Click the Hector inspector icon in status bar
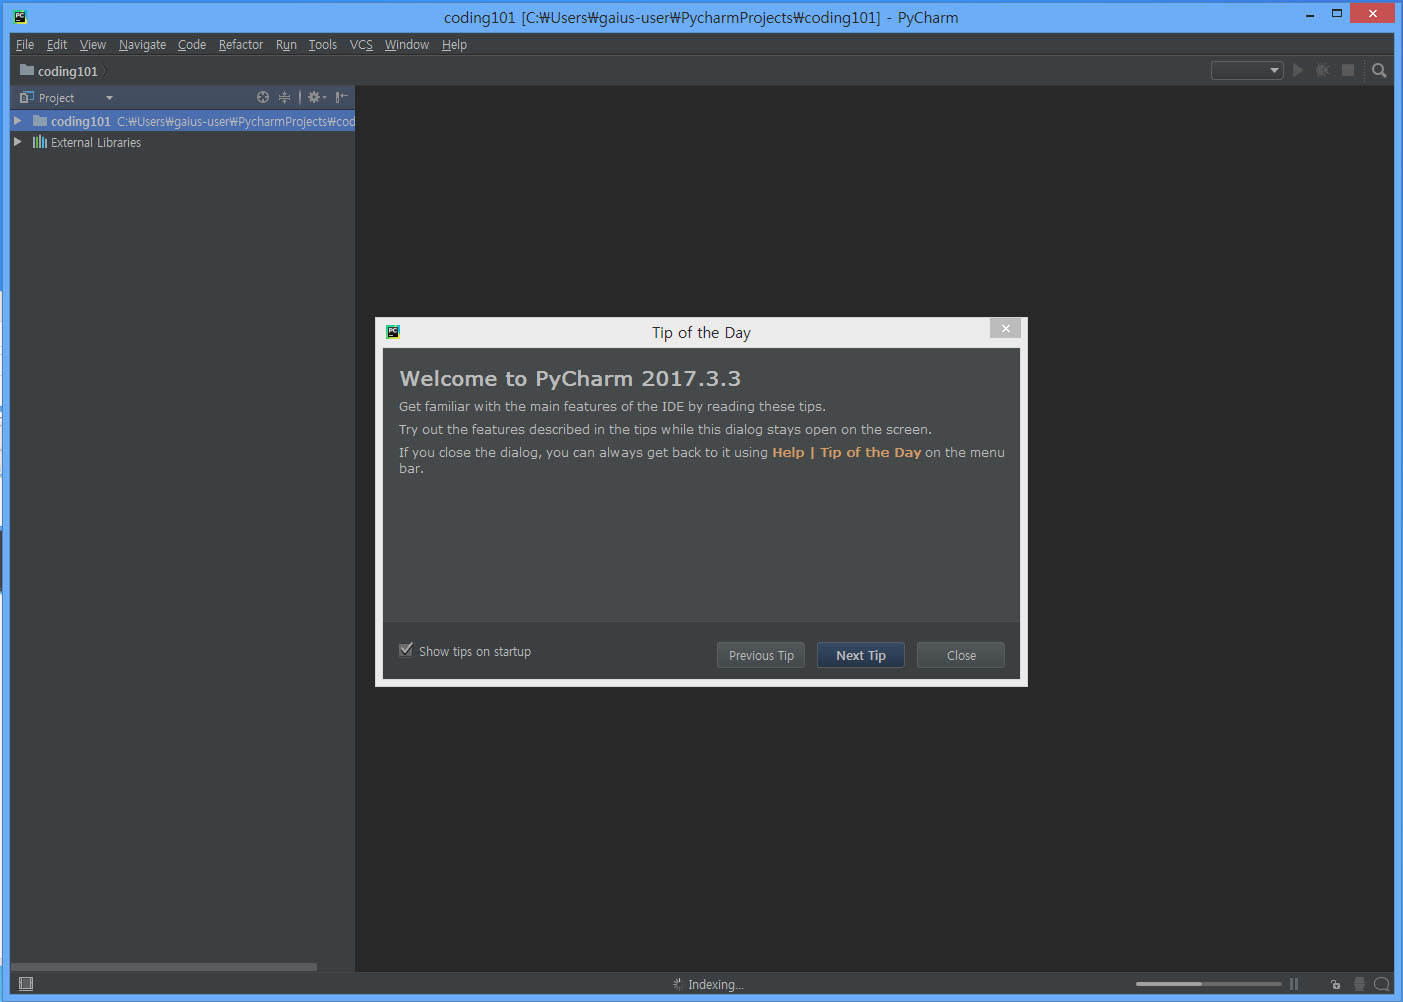The image size is (1403, 1002). pos(1359,984)
